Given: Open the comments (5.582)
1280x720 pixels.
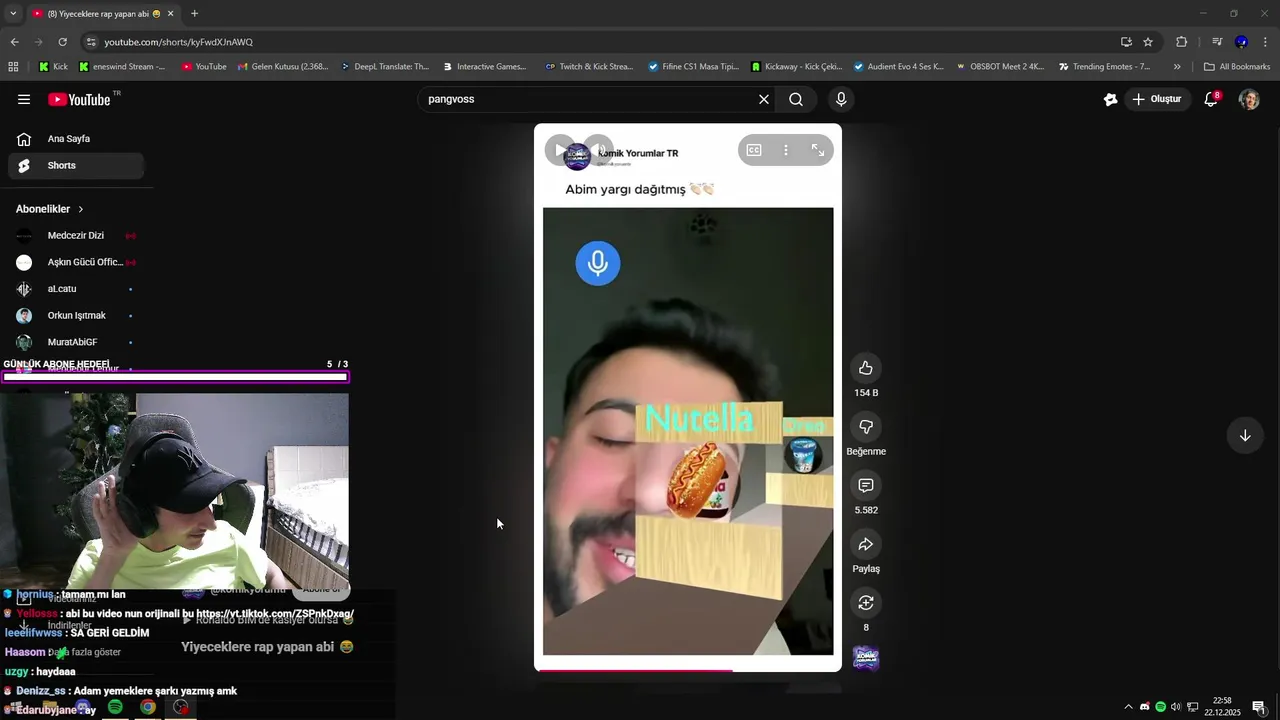Looking at the screenshot, I should (866, 485).
